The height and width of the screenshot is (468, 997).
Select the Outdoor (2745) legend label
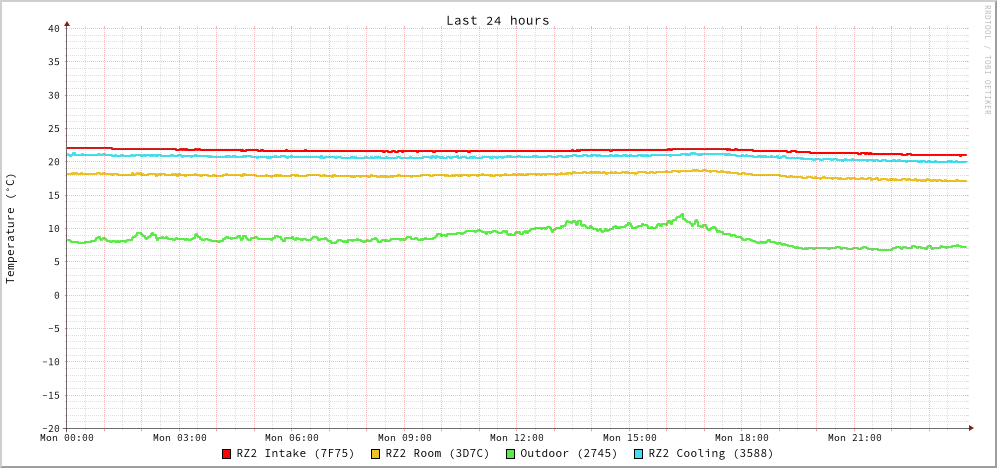click(568, 454)
